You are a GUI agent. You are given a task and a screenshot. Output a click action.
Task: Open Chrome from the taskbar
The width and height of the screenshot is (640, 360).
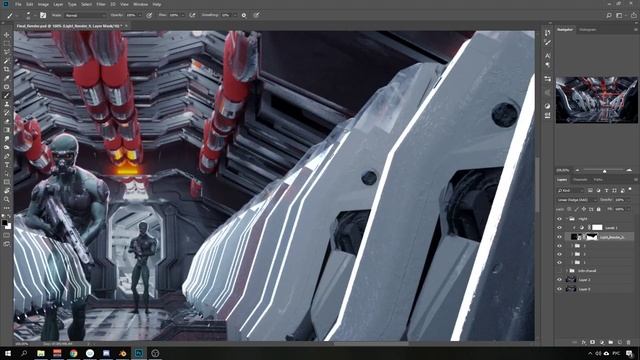tap(73, 353)
